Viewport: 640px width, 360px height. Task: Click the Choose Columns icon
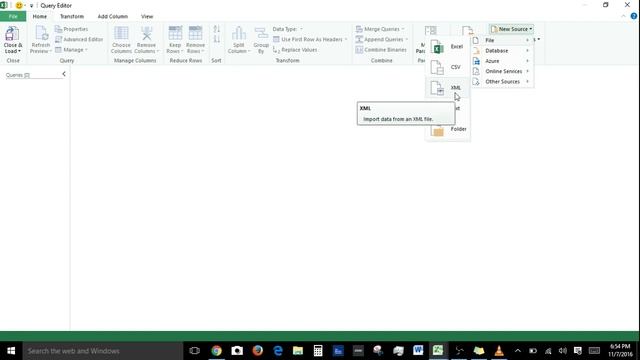click(121, 33)
